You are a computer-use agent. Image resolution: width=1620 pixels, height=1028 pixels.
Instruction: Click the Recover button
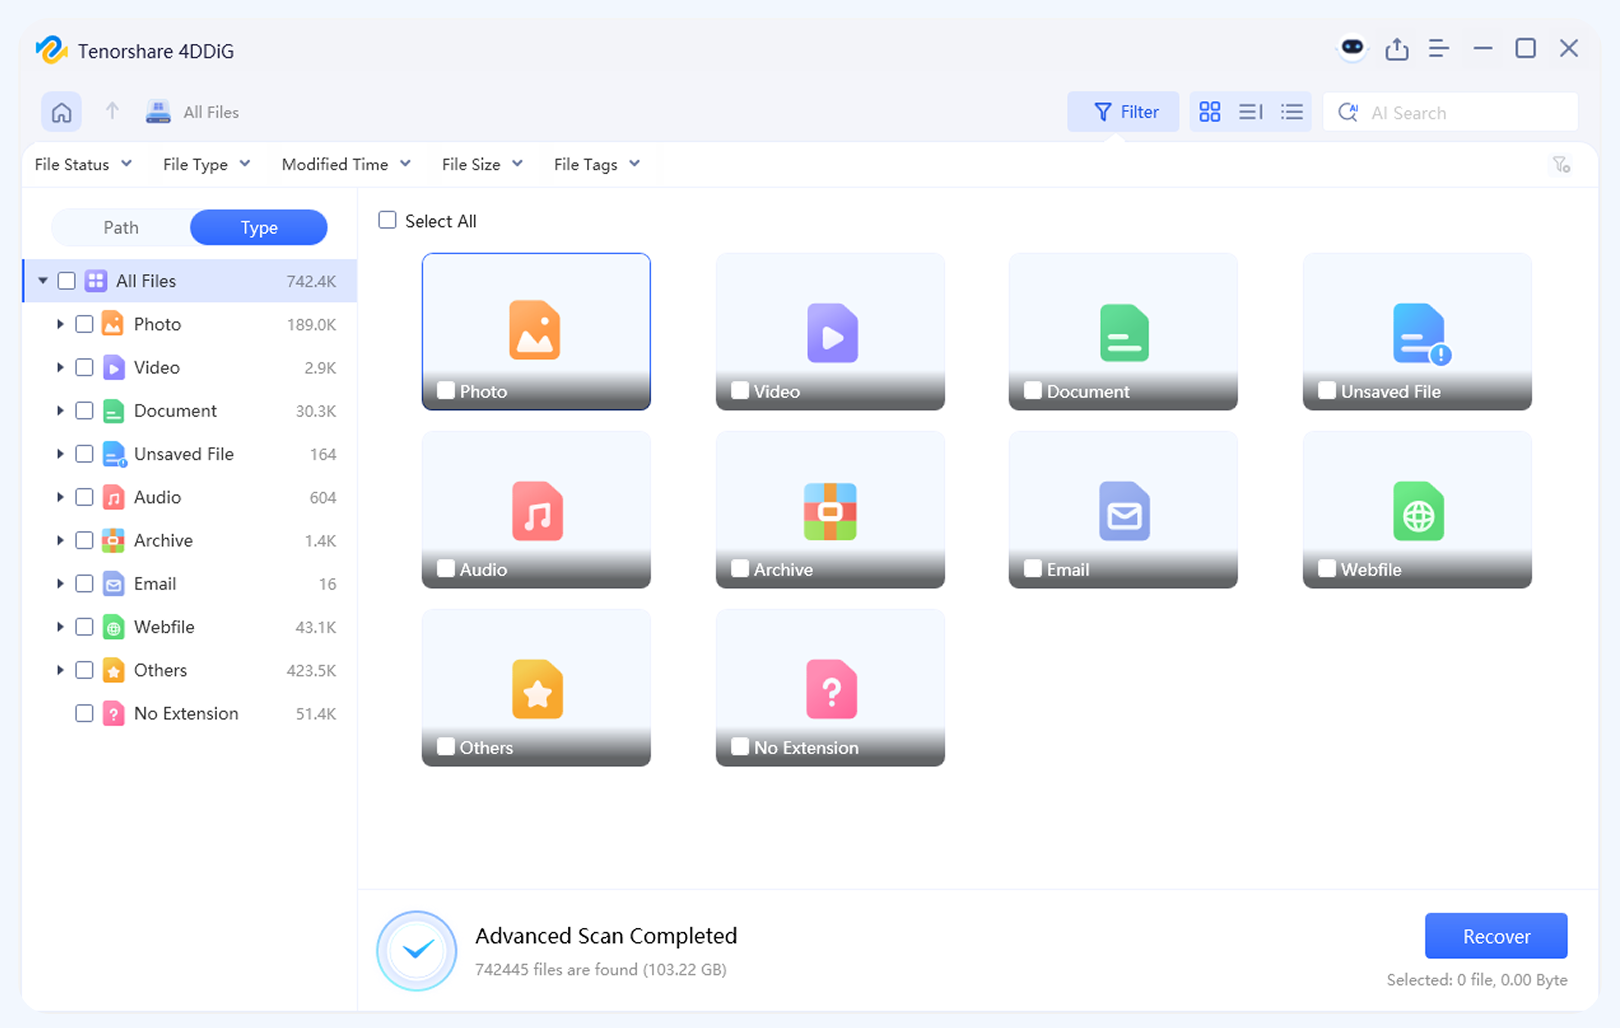pyautogui.click(x=1495, y=936)
